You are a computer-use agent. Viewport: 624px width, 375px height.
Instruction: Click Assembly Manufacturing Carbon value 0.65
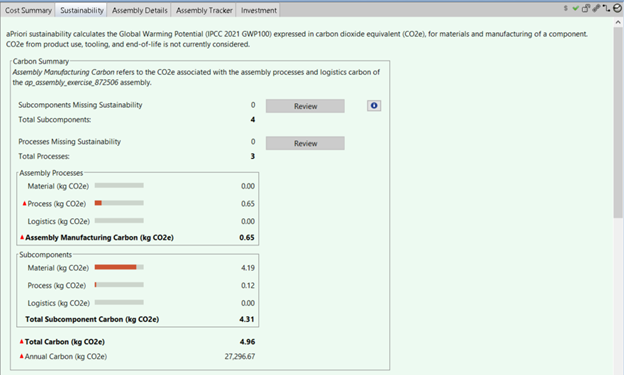pos(247,237)
